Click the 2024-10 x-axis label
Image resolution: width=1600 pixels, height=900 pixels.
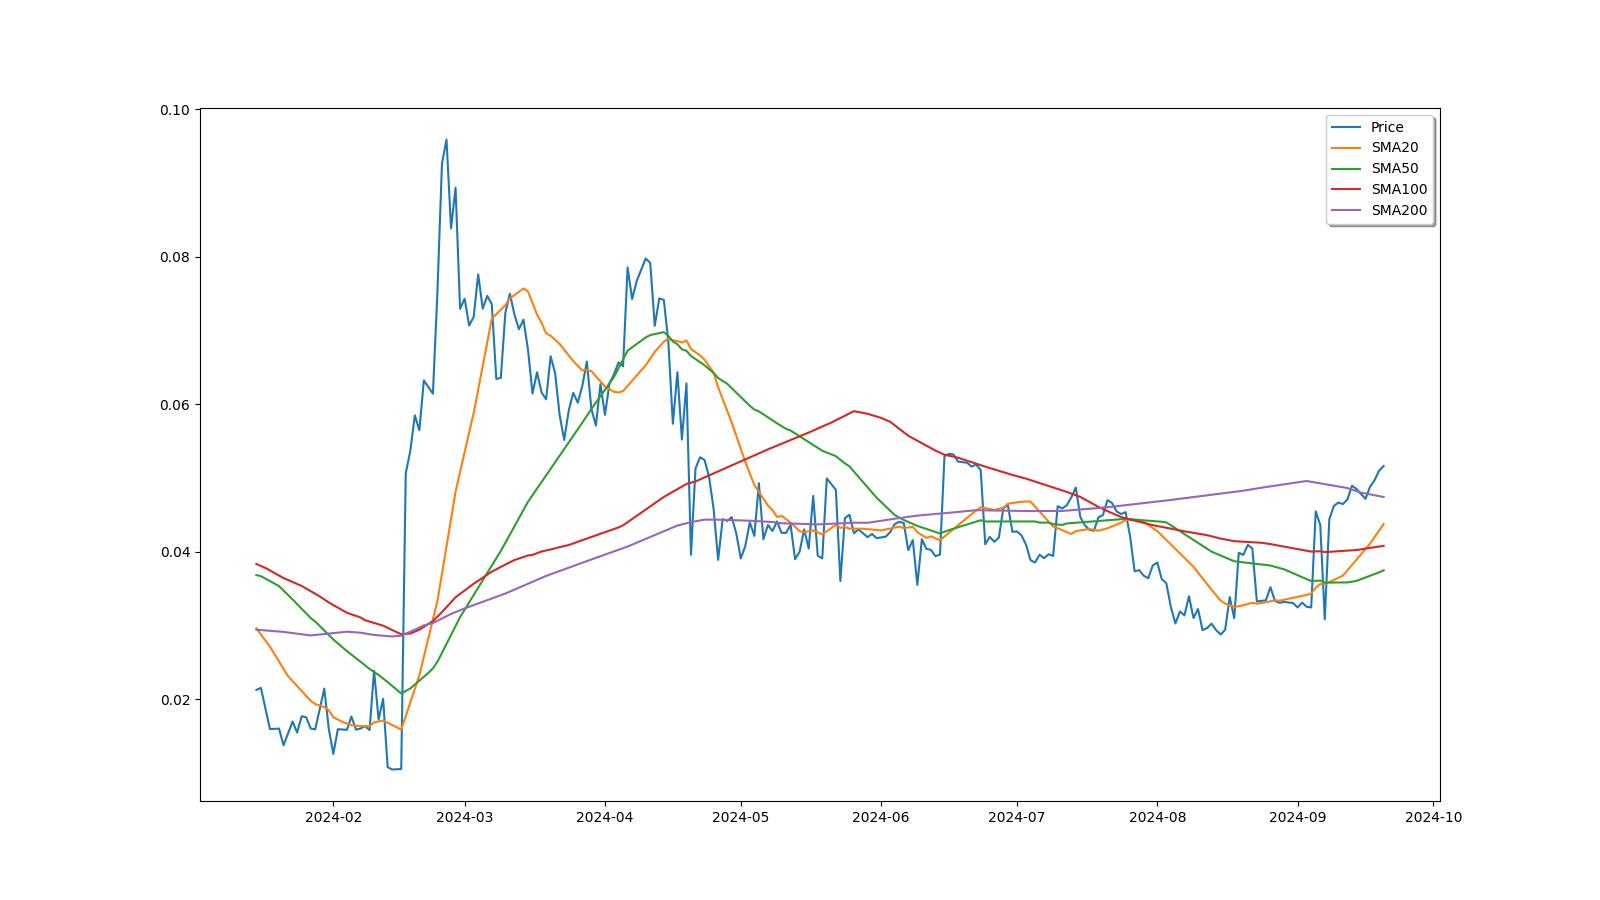click(x=1434, y=817)
